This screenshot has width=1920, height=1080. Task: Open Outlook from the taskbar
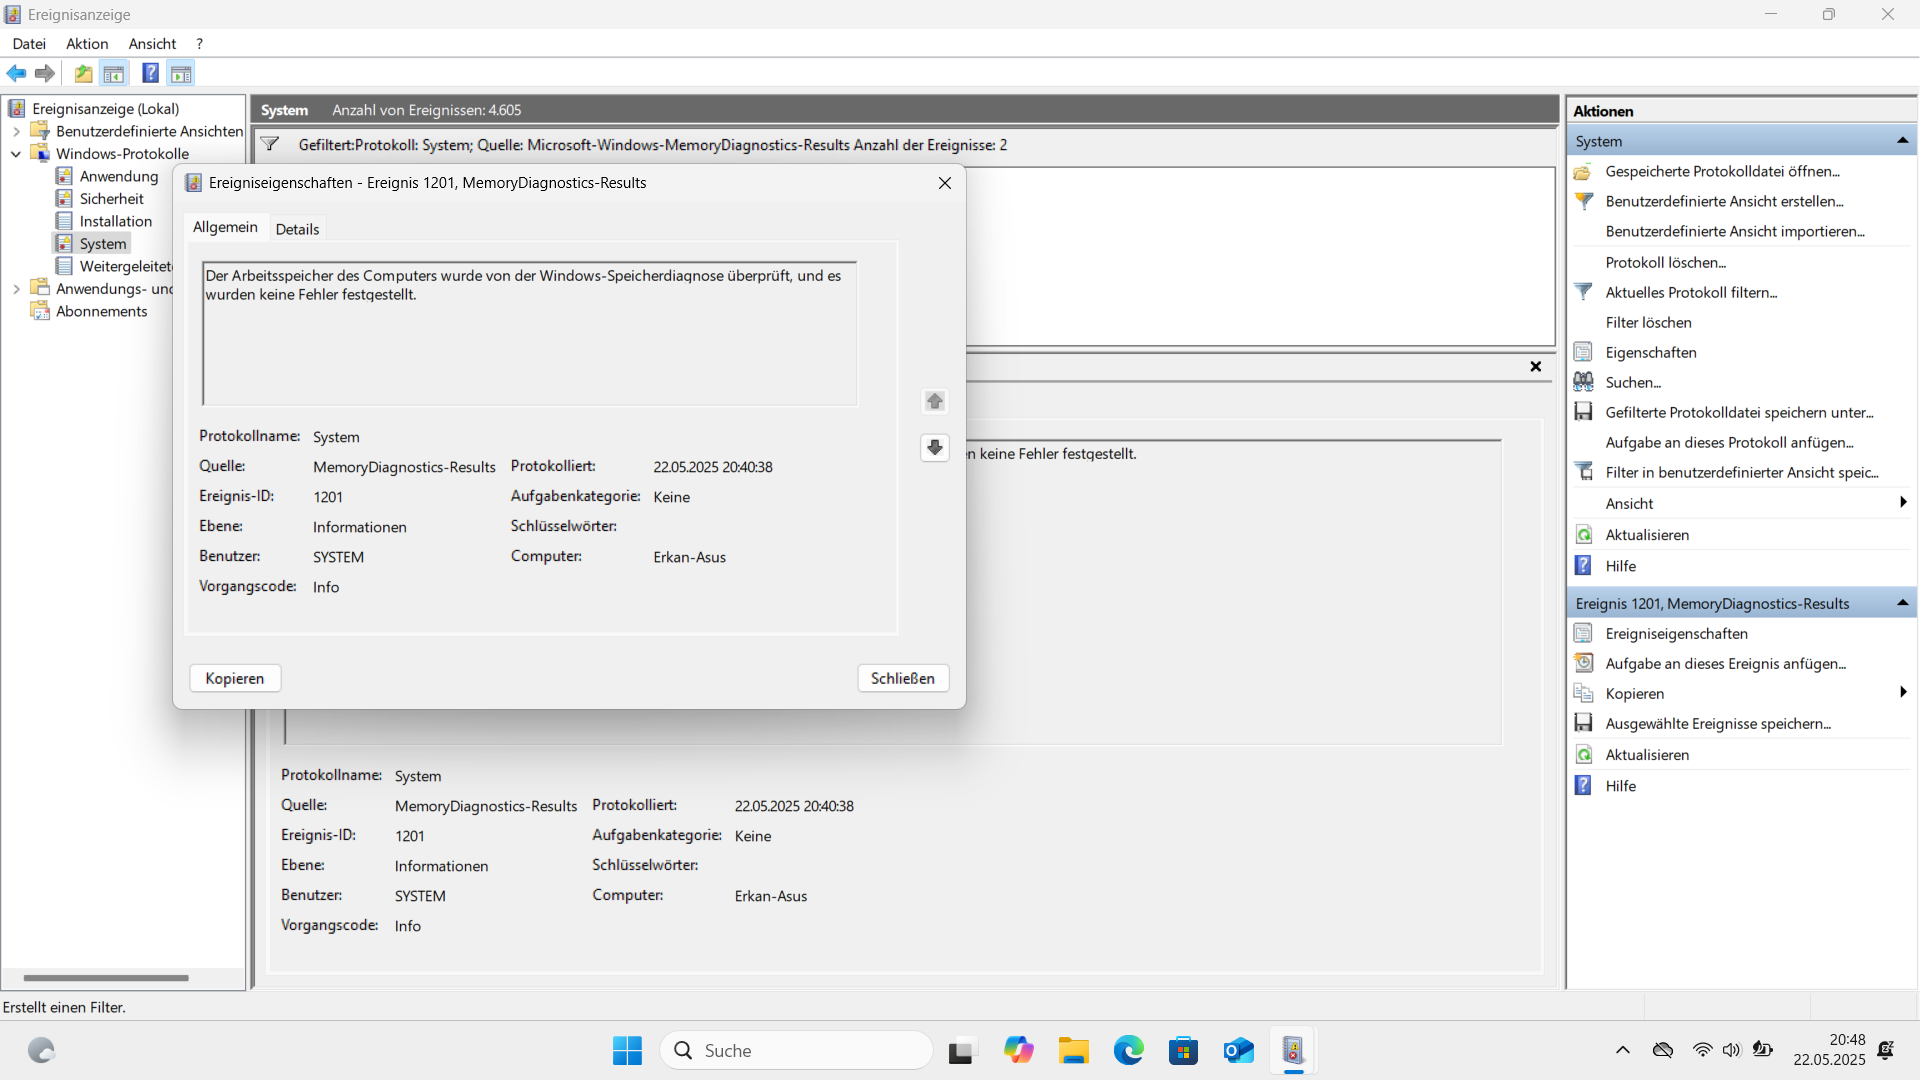(x=1238, y=1051)
